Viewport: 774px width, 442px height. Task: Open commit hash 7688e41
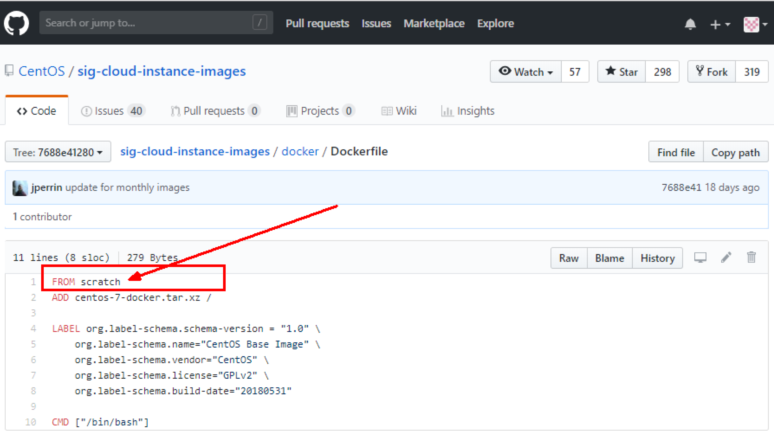[681, 187]
